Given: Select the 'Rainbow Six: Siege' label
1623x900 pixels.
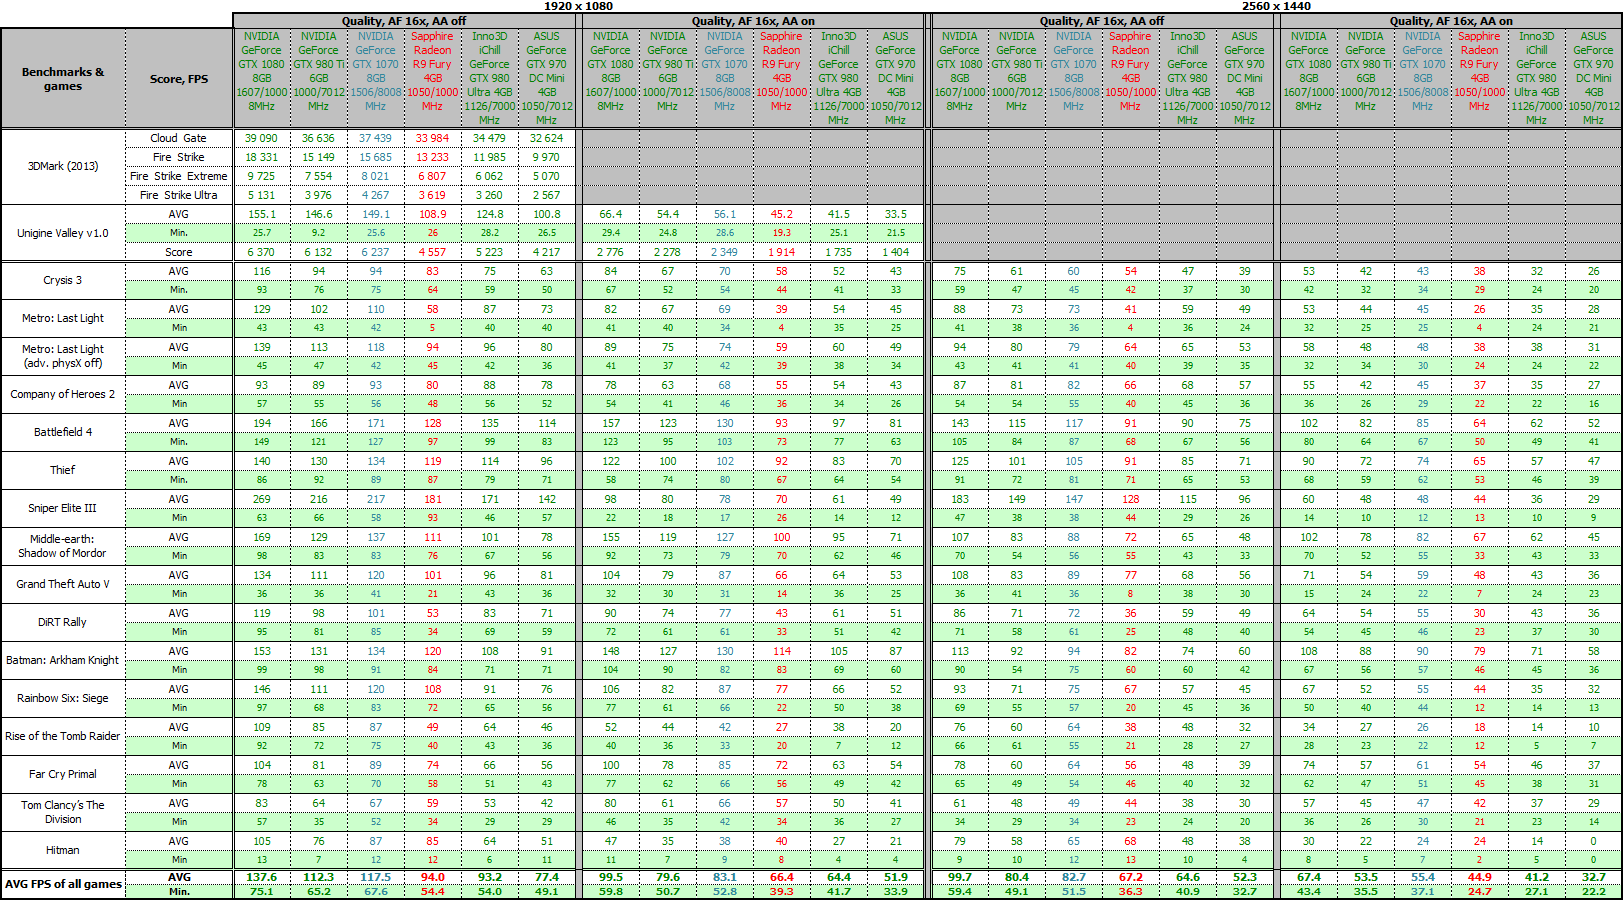Looking at the screenshot, I should point(63,698).
